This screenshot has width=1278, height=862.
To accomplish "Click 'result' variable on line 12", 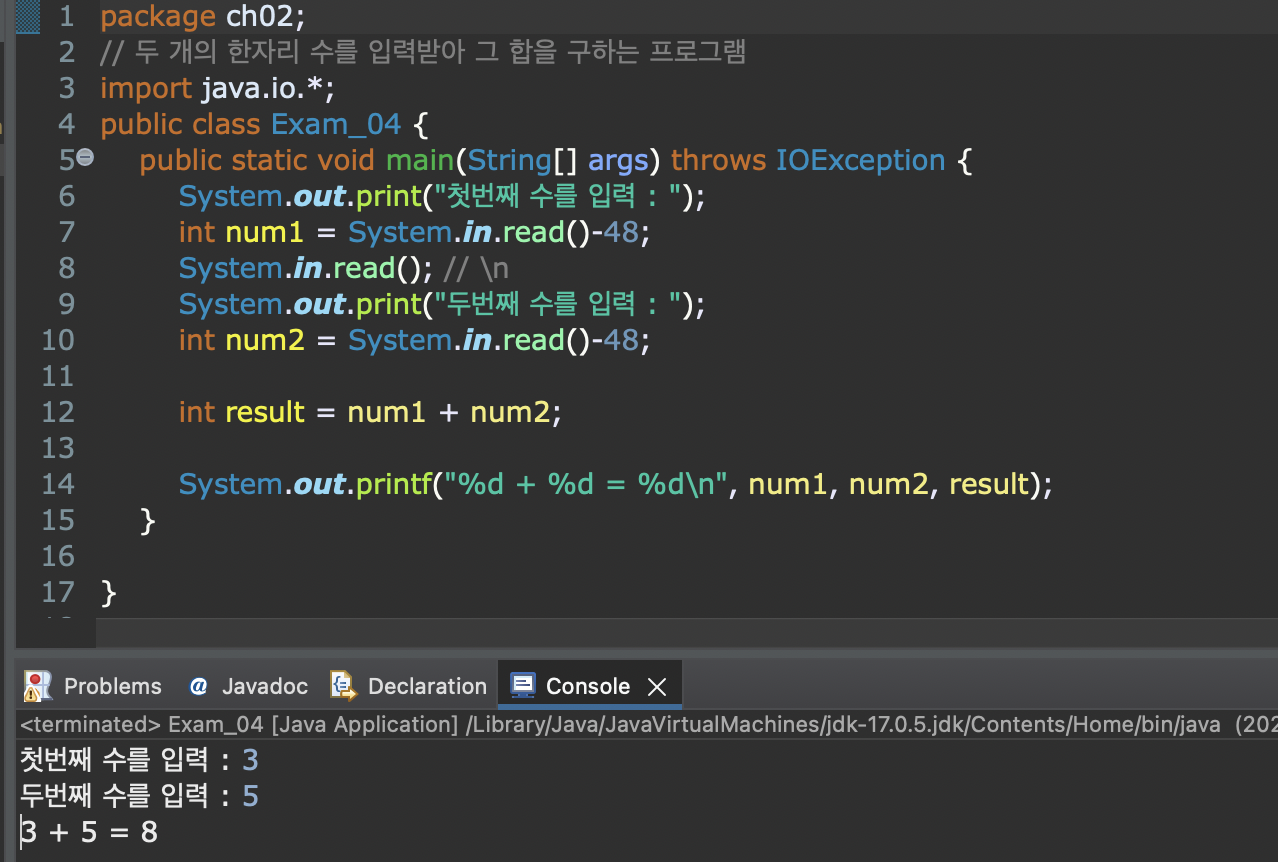I will tap(265, 412).
